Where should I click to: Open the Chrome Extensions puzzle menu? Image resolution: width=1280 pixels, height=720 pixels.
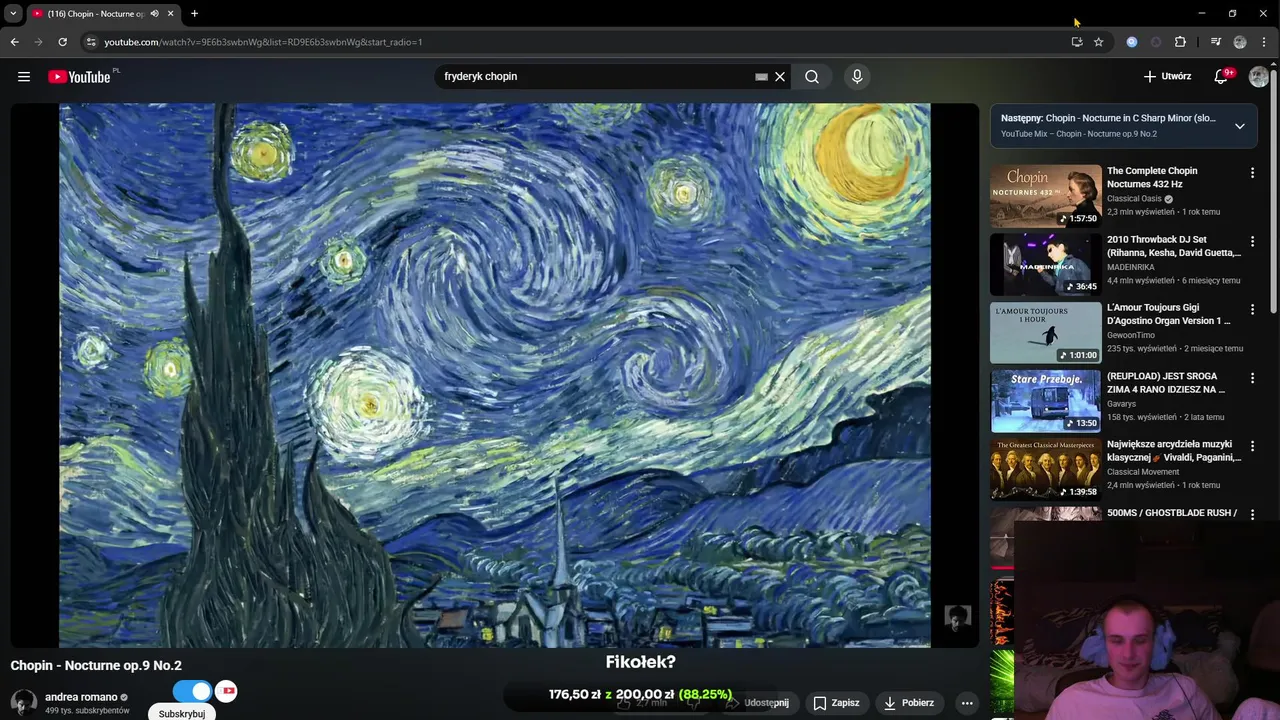(x=1180, y=42)
